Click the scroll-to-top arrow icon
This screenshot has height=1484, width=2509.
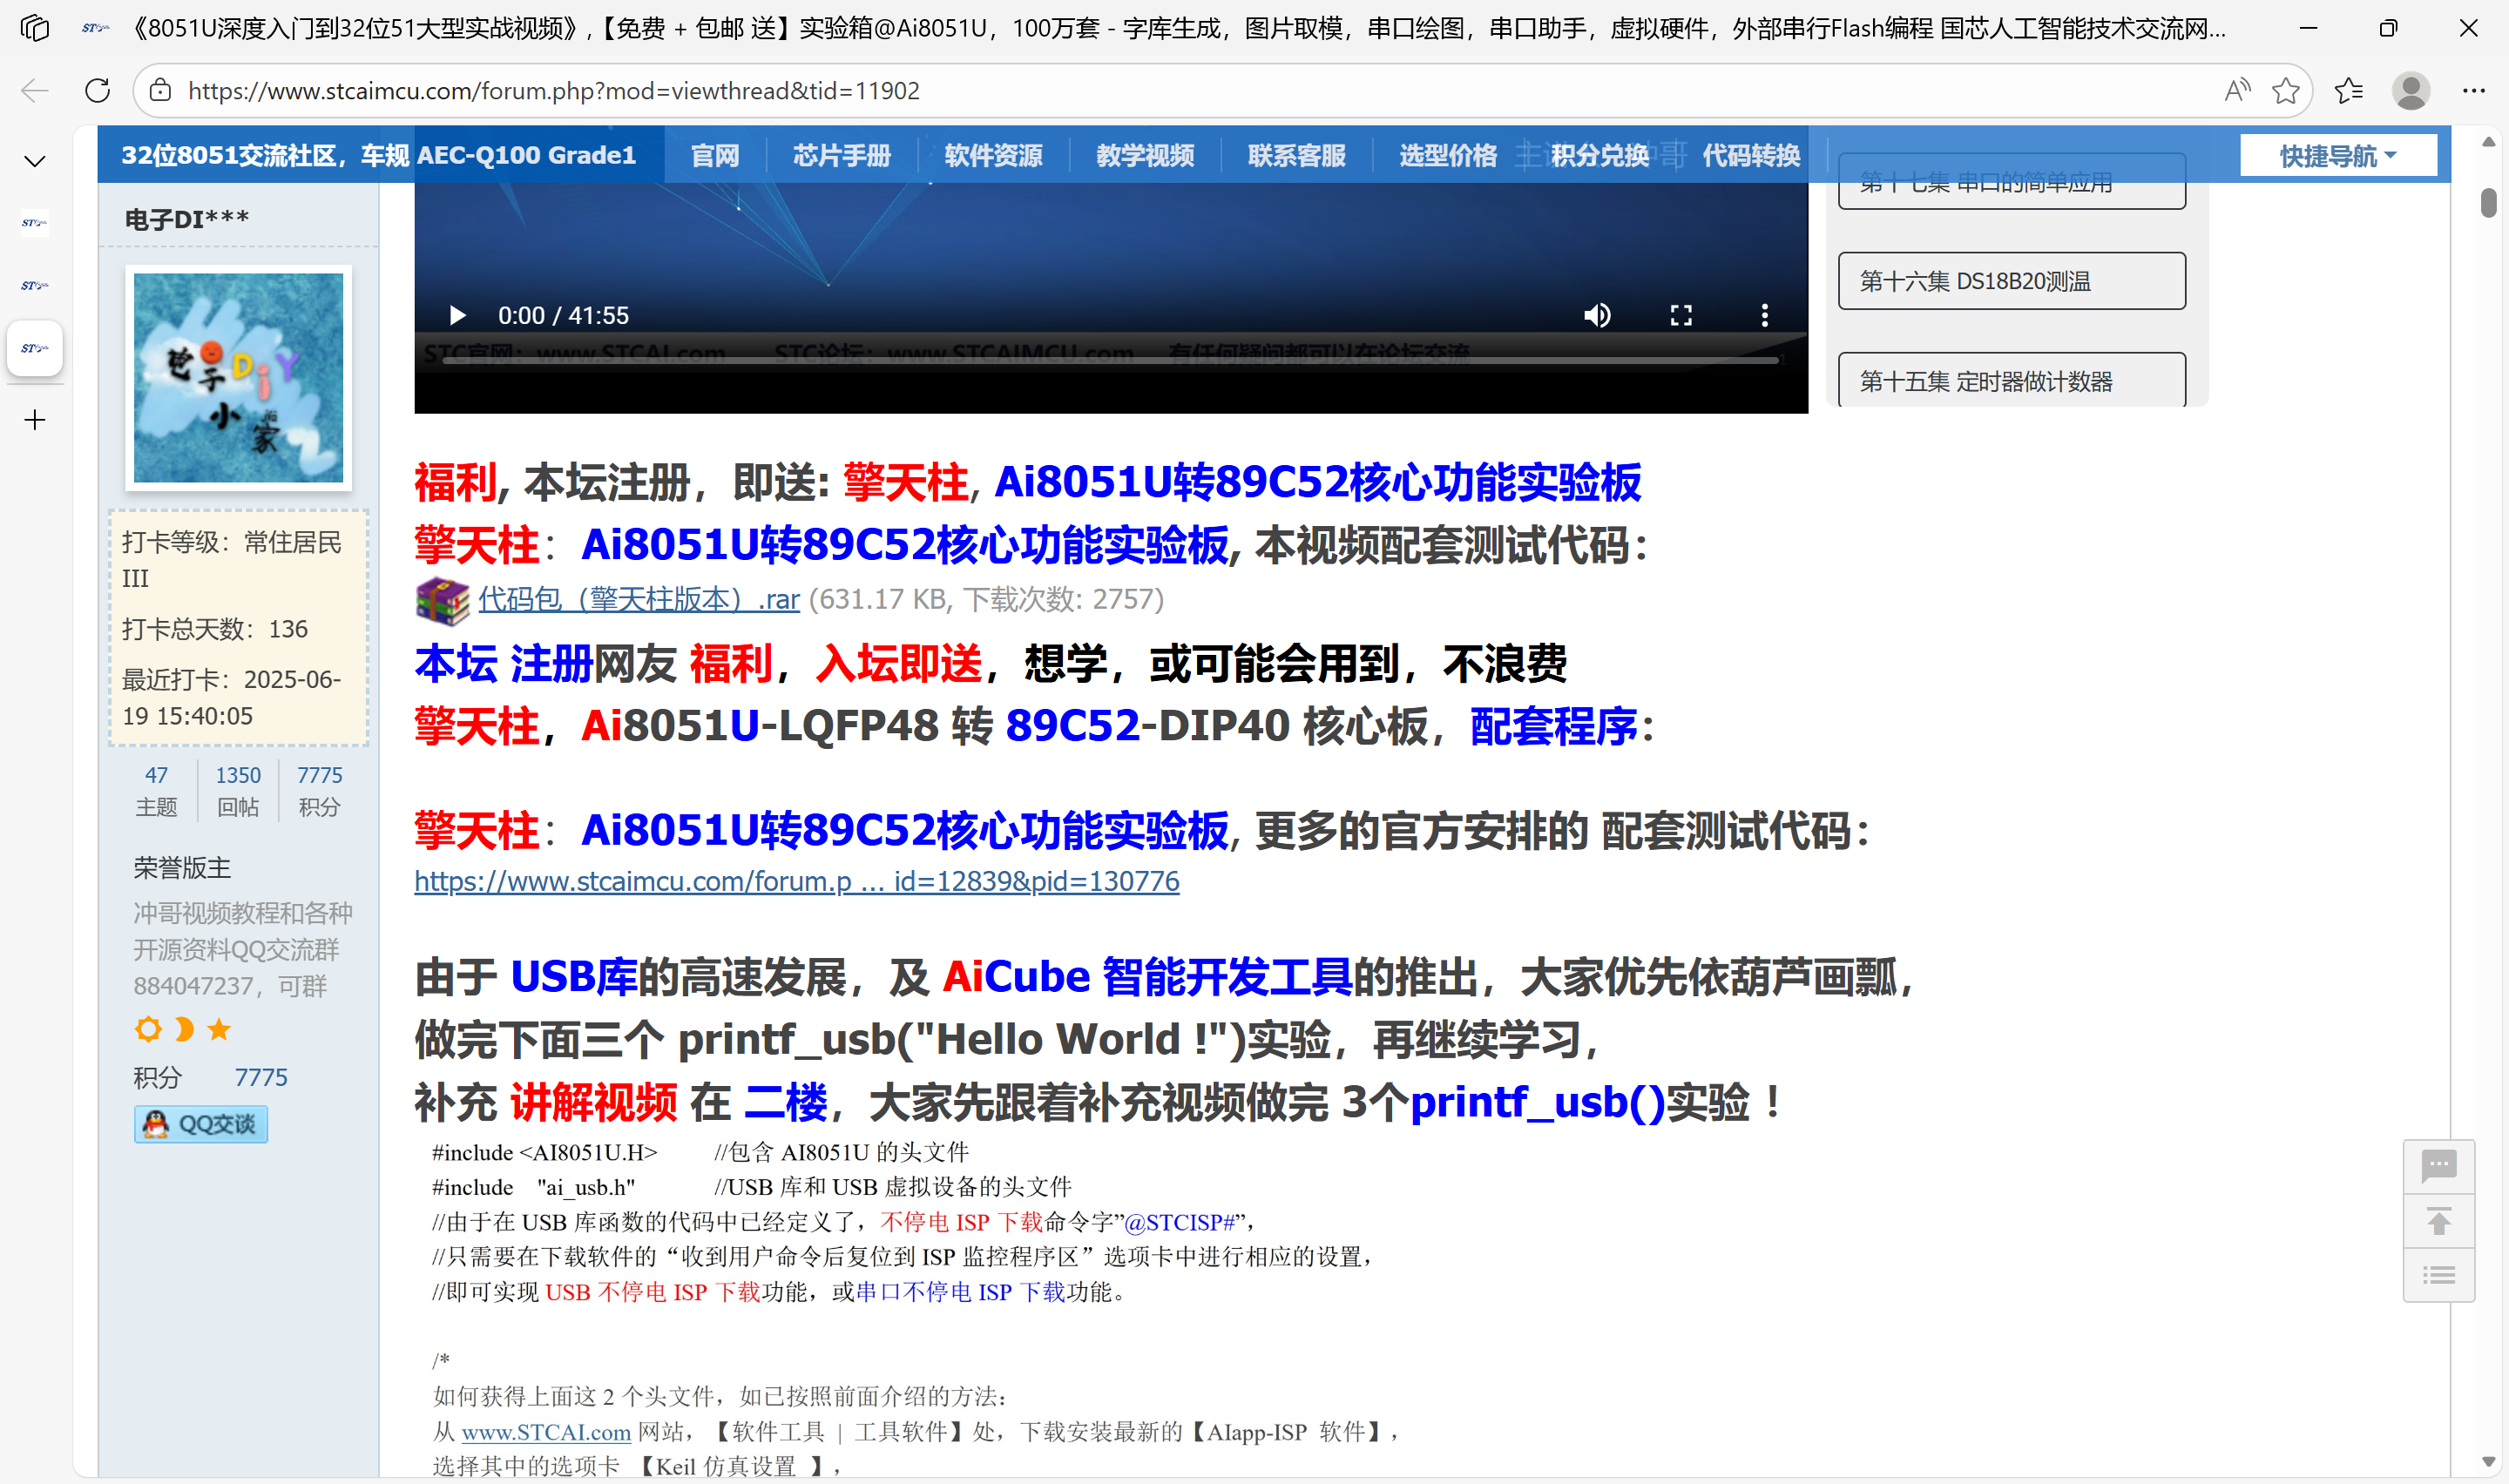[2438, 1222]
